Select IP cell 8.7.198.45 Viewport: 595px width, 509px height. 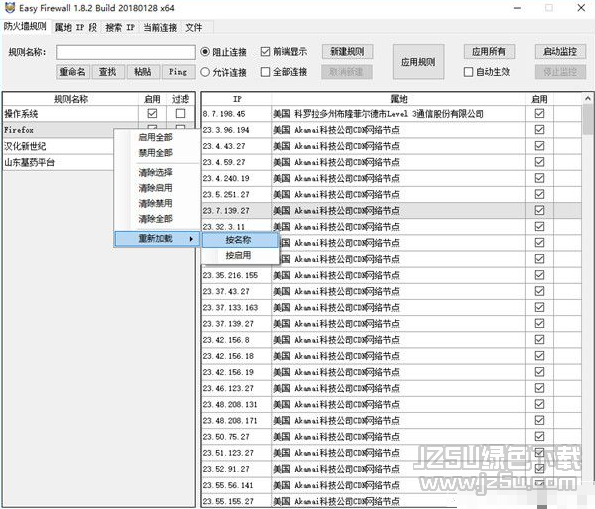pos(237,114)
